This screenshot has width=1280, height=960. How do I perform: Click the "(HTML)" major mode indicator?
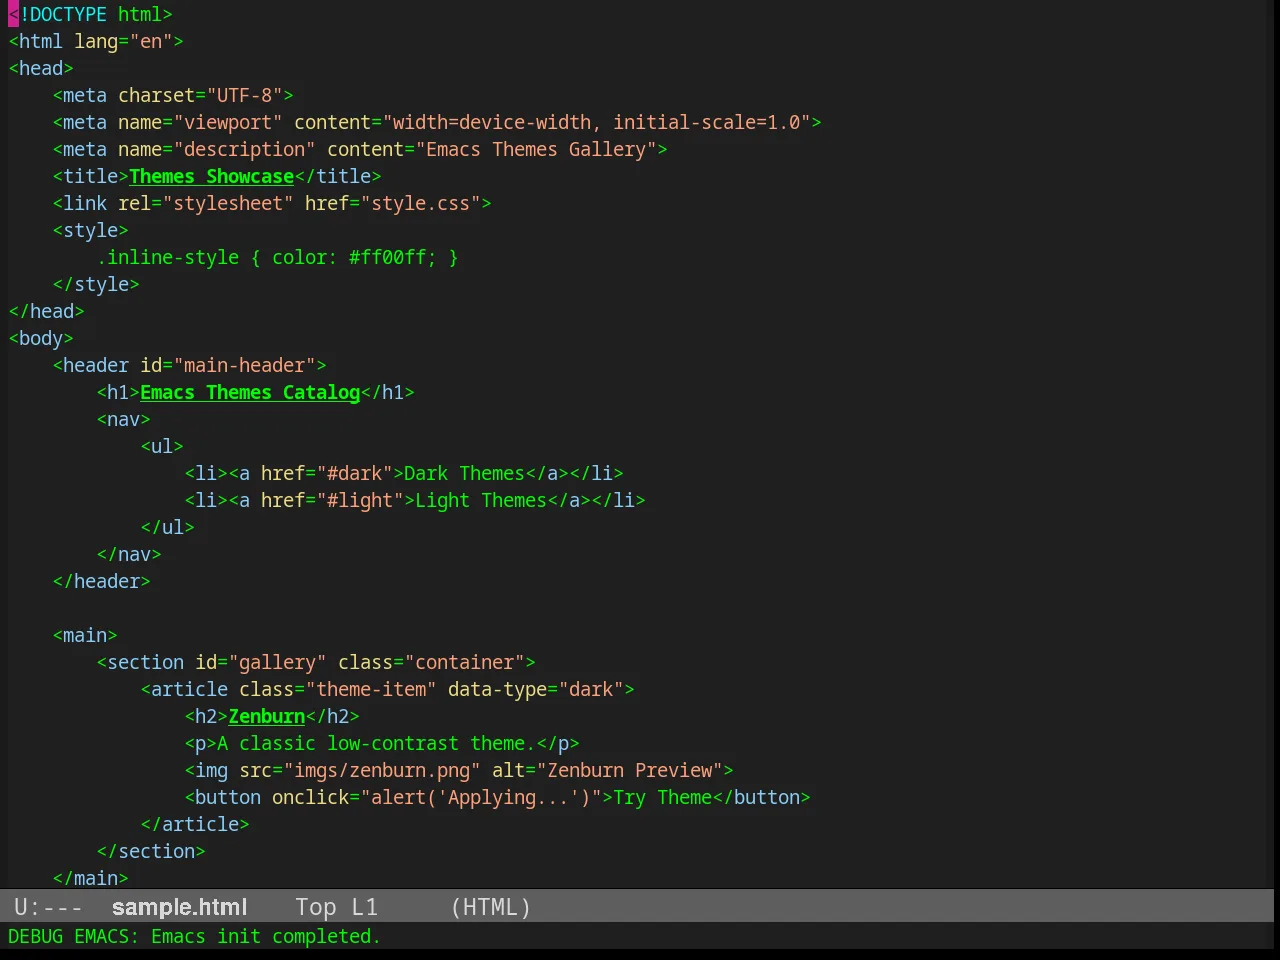(x=491, y=907)
